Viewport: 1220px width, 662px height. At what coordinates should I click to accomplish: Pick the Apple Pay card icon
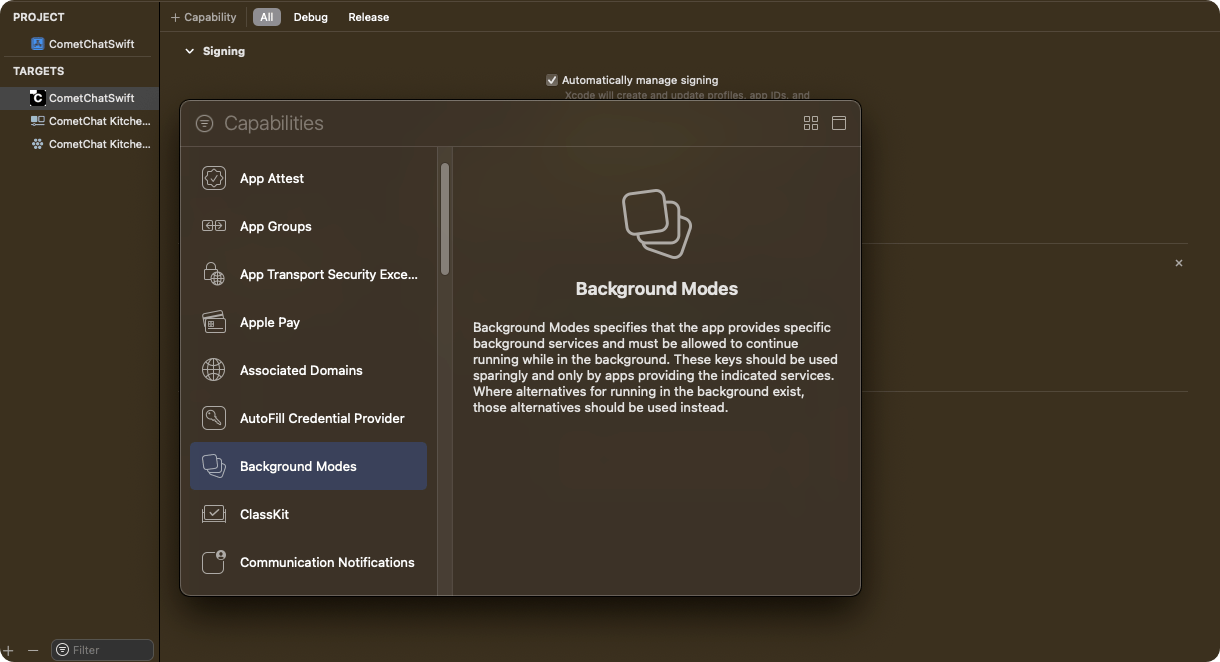tap(214, 322)
